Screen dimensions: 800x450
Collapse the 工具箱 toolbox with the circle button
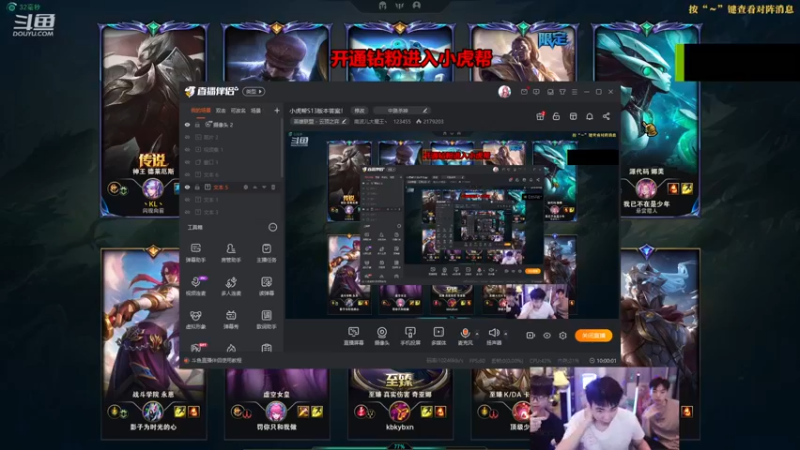point(272,227)
